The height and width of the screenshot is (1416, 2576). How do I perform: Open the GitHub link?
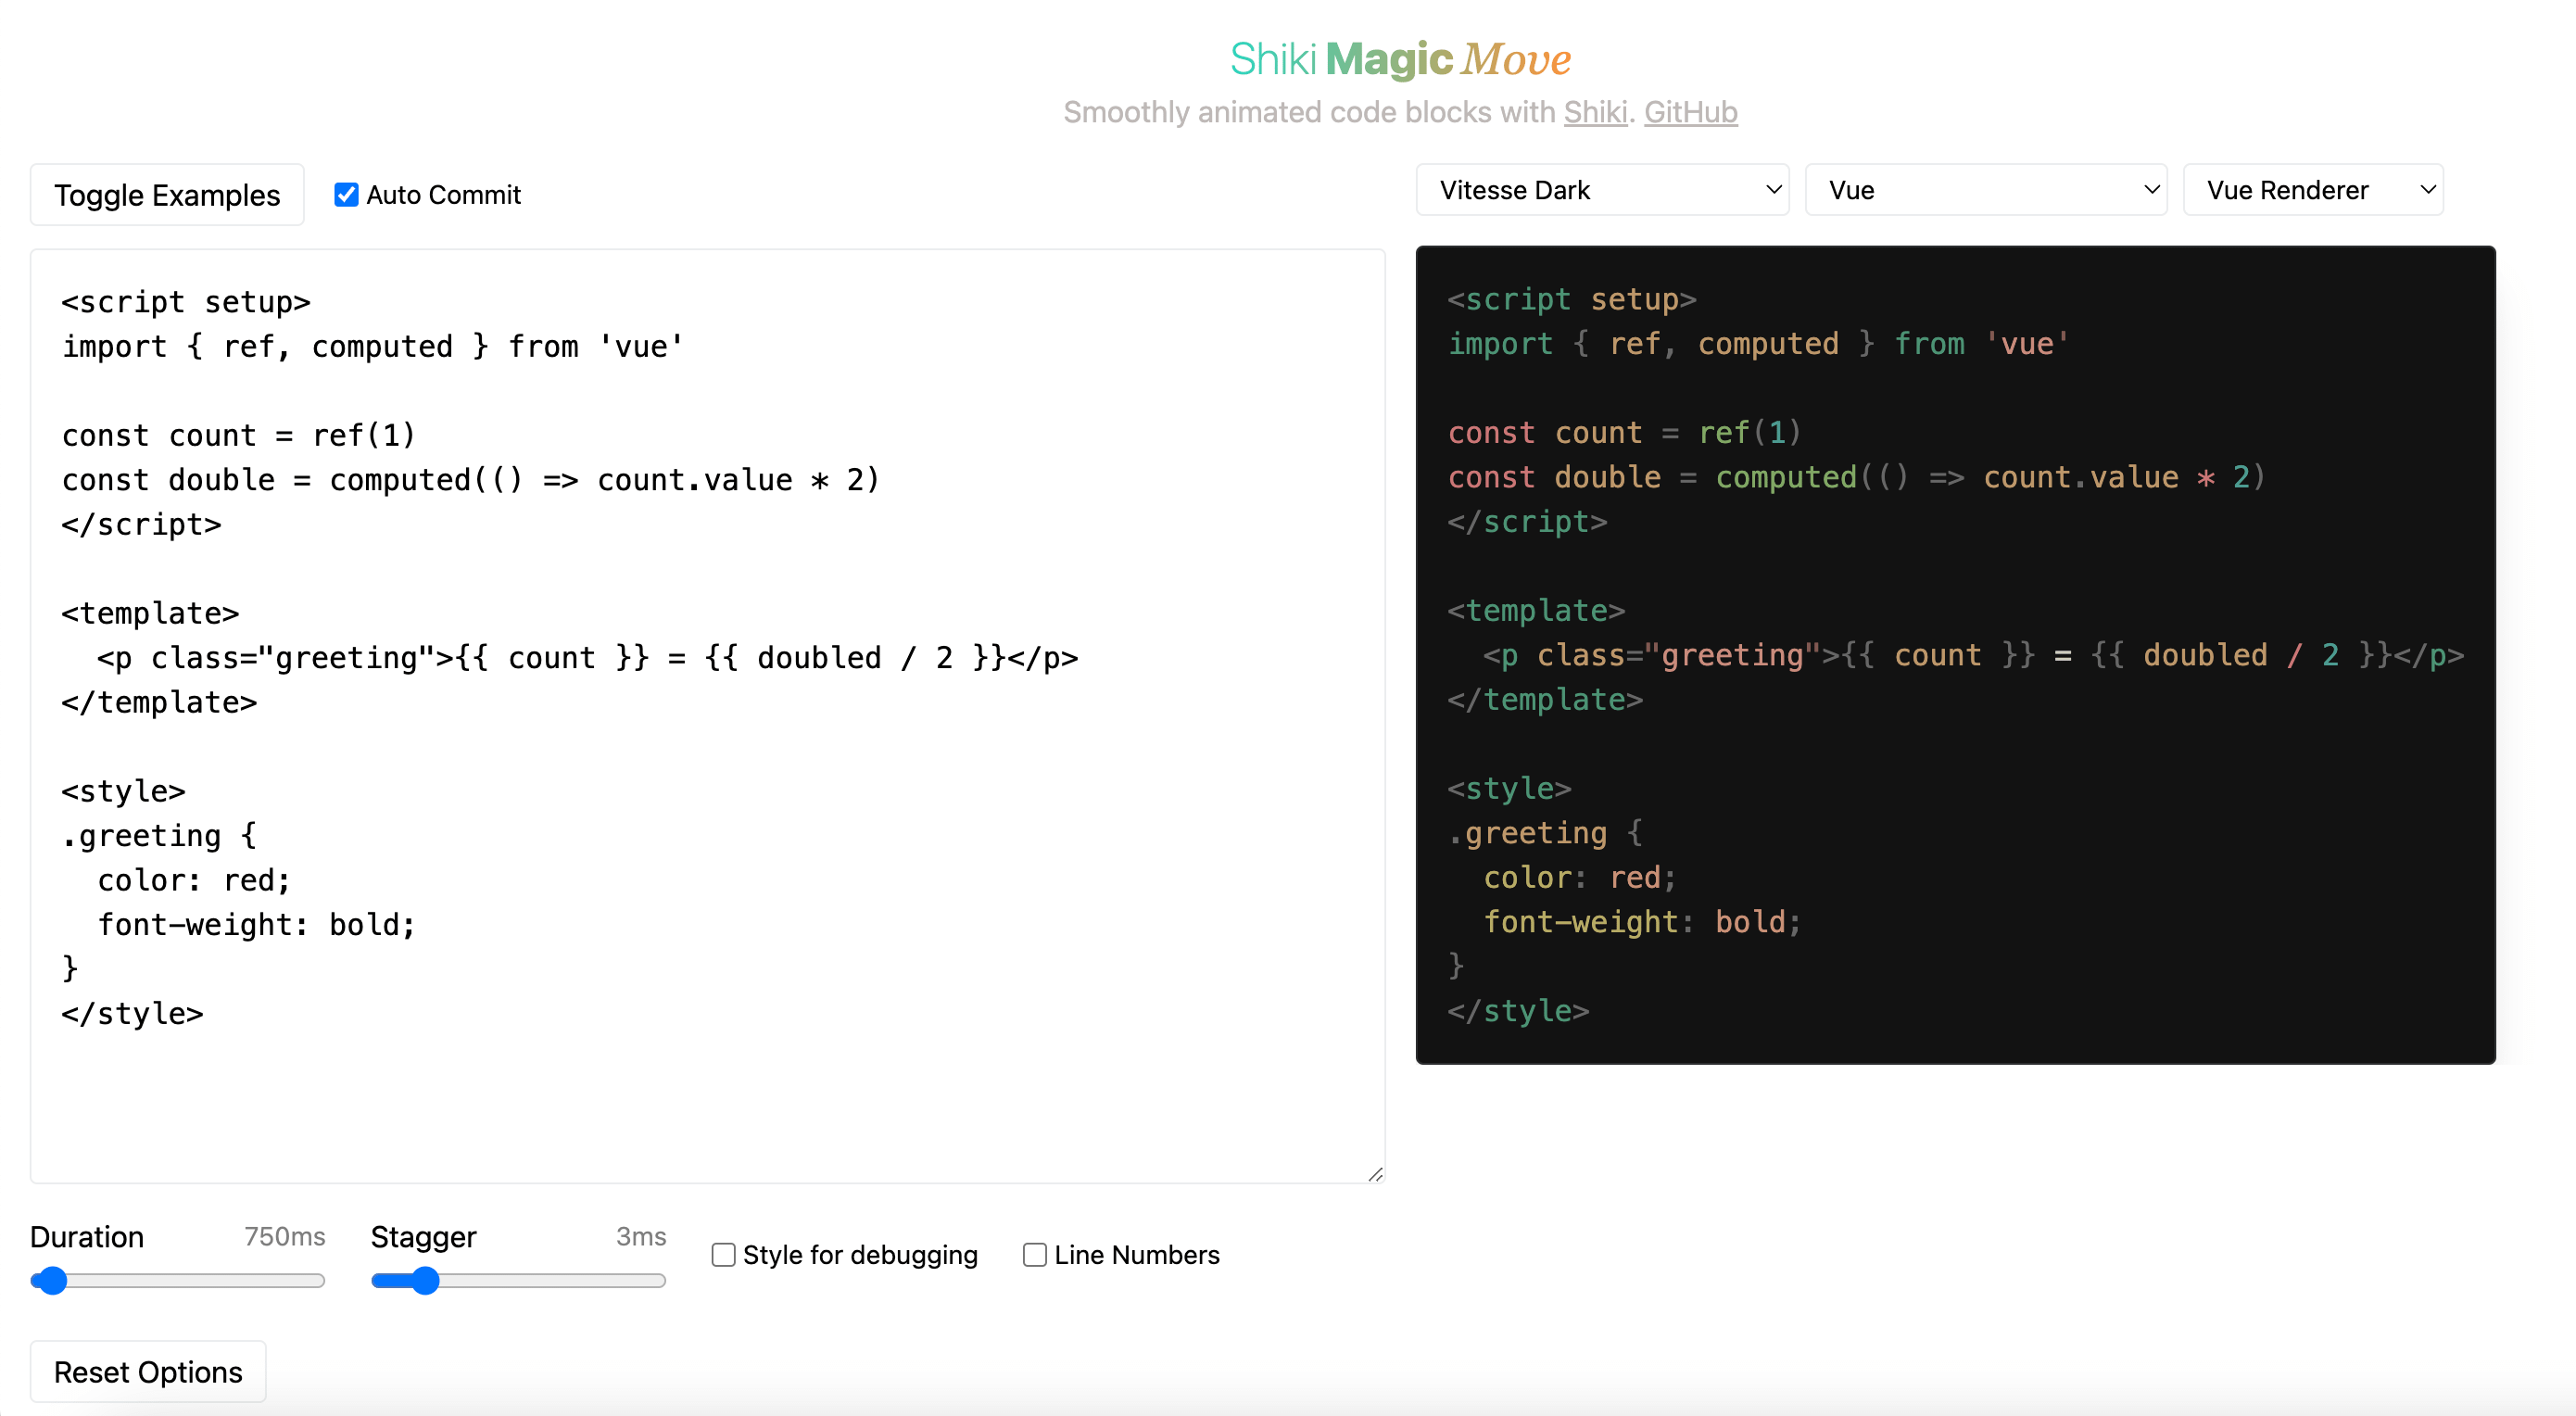pyautogui.click(x=1690, y=112)
